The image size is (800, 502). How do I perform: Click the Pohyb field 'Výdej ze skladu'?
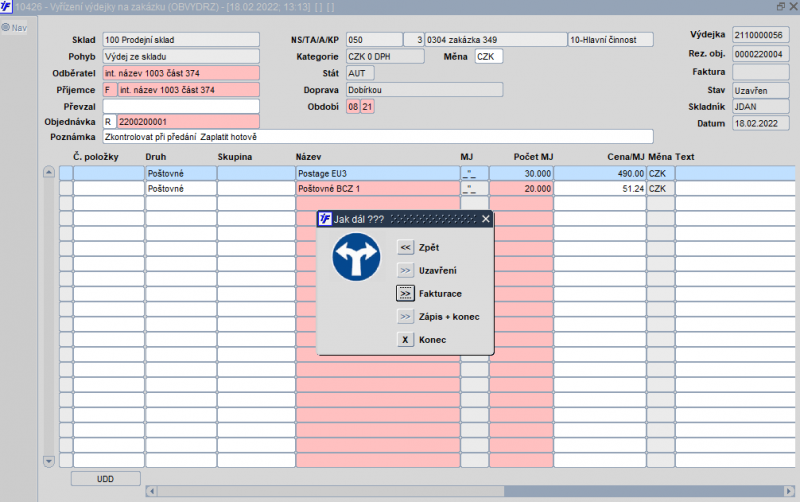(x=181, y=57)
